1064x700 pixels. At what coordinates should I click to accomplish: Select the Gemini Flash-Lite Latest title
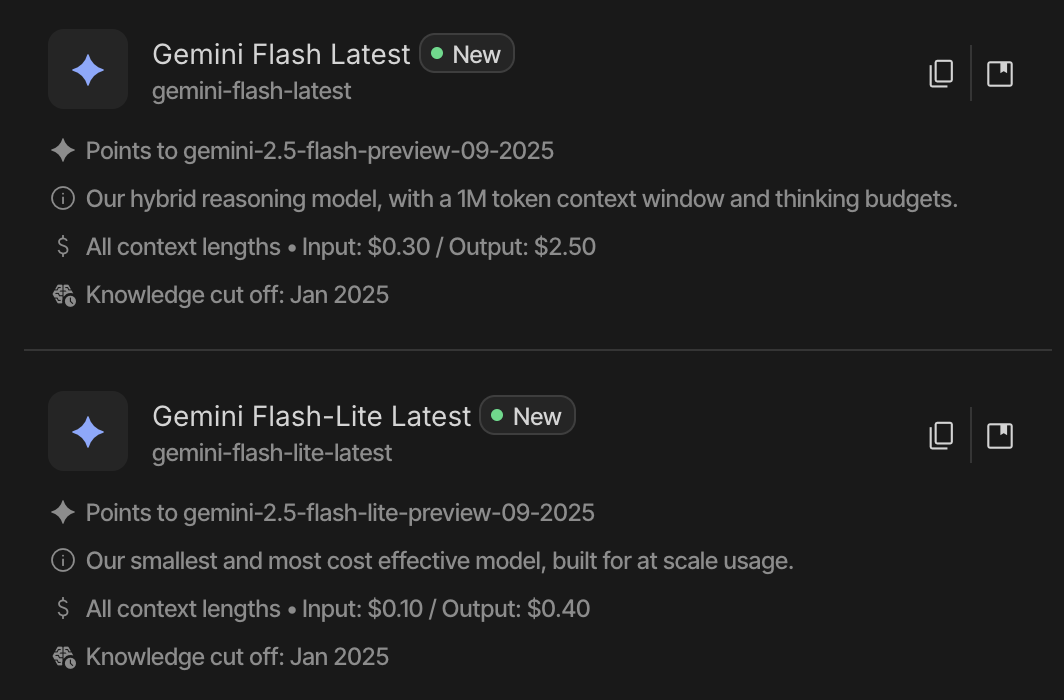click(x=311, y=416)
